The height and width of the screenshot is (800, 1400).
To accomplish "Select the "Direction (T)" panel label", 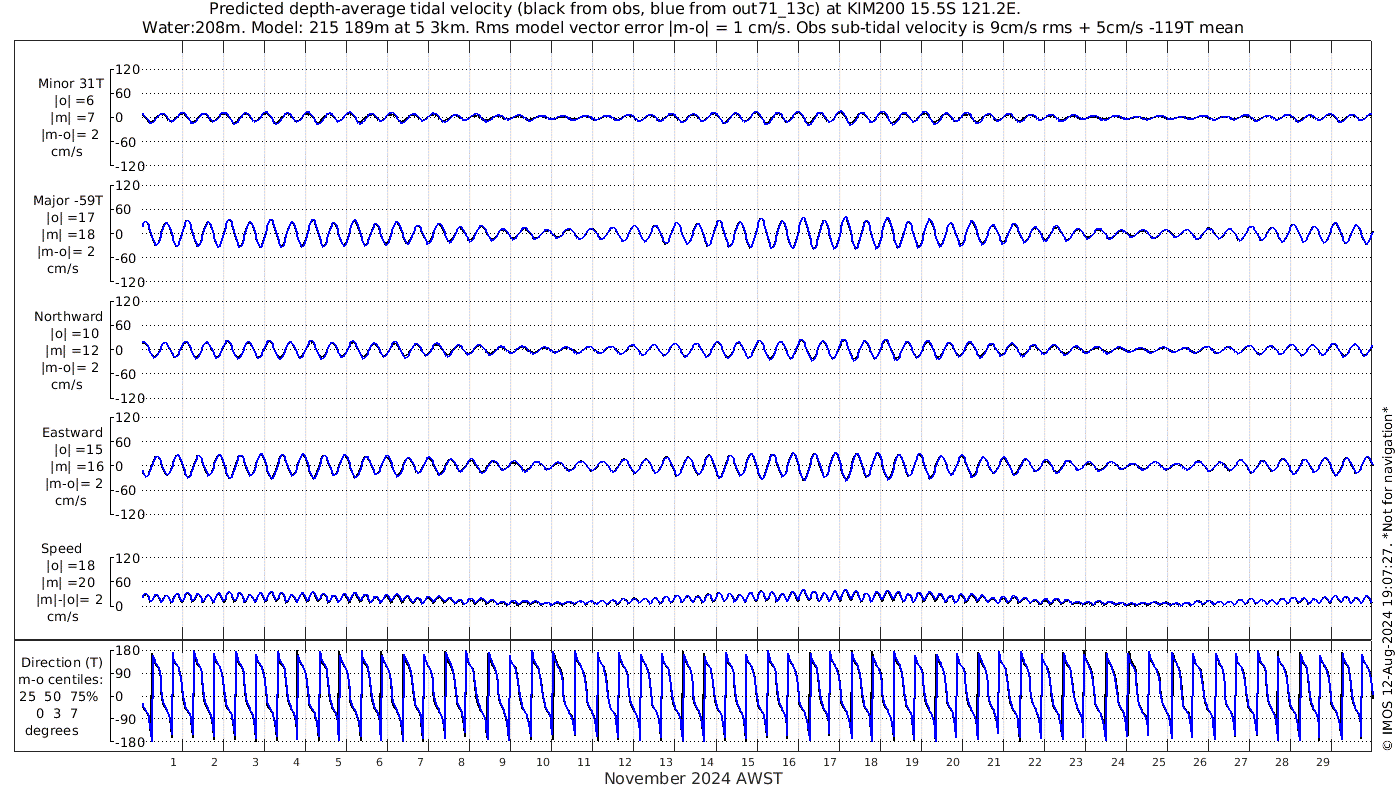I will pos(62,662).
